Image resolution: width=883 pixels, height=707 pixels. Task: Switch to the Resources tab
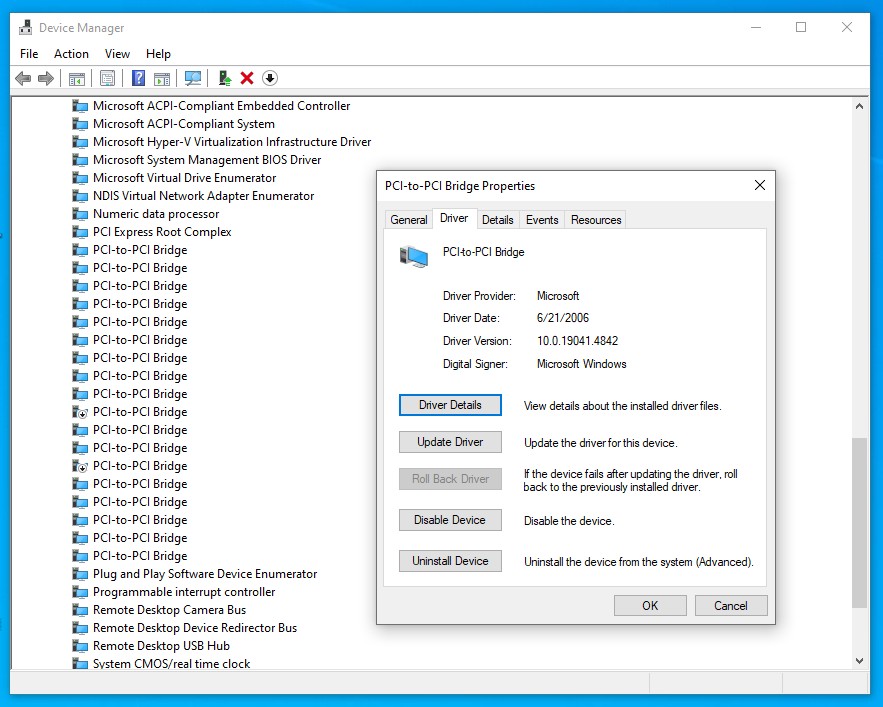tap(596, 220)
